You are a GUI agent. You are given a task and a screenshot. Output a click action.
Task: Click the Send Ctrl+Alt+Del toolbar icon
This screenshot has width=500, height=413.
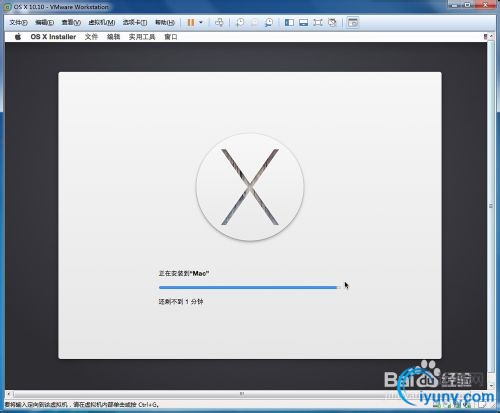coord(219,22)
